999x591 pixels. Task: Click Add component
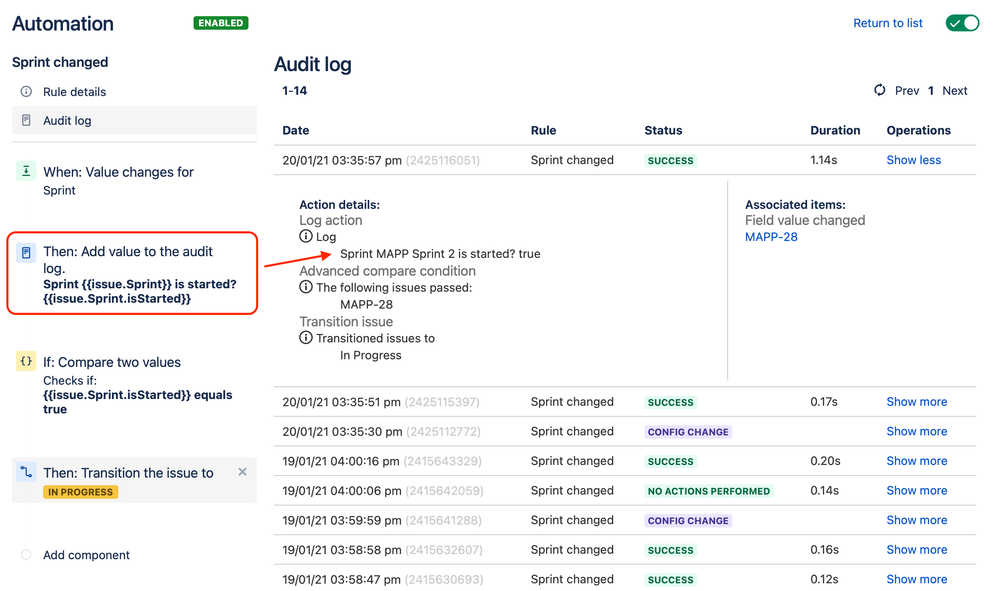click(x=86, y=555)
